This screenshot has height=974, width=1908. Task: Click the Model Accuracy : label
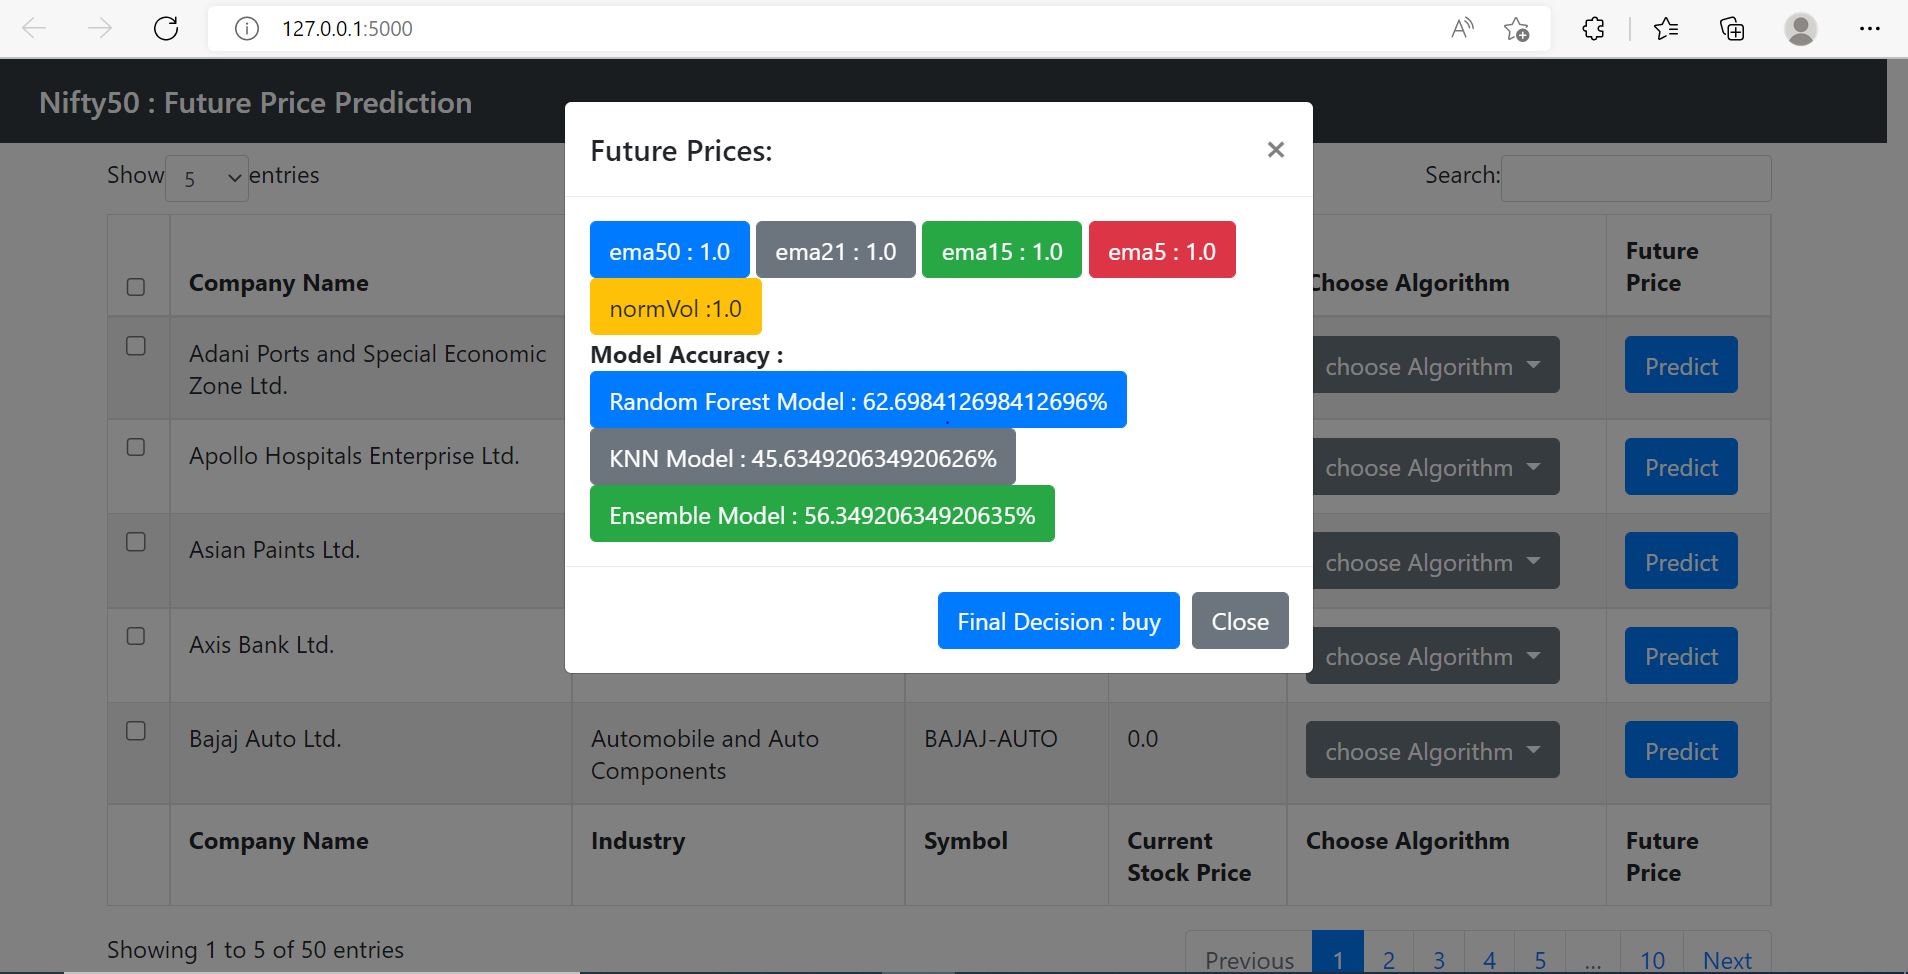pos(686,354)
